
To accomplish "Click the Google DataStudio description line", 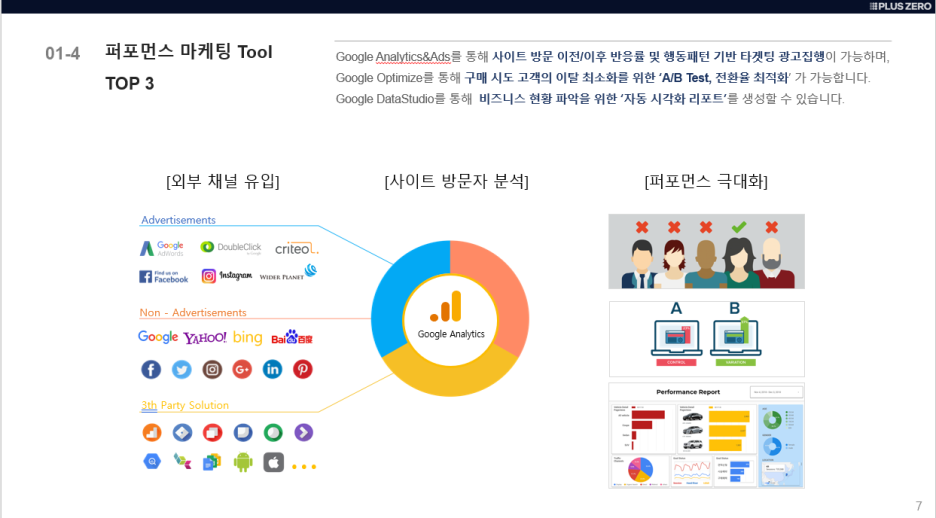I will (x=590, y=98).
